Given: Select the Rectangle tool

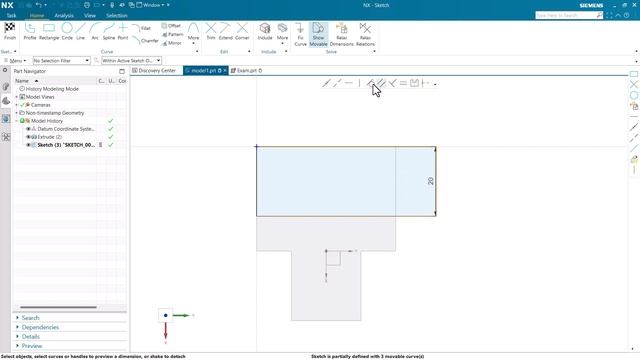Looking at the screenshot, I should (x=49, y=31).
